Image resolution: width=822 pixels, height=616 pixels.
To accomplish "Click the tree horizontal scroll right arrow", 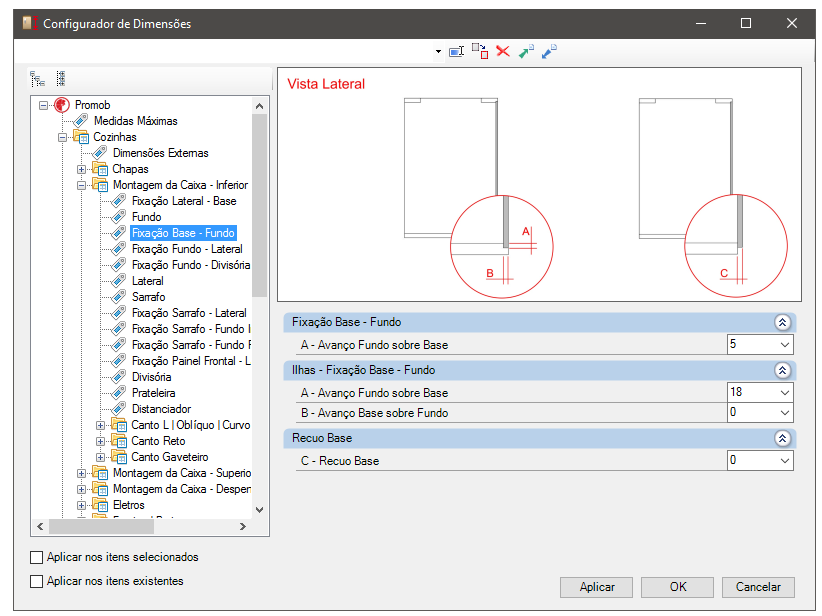I will 242,527.
